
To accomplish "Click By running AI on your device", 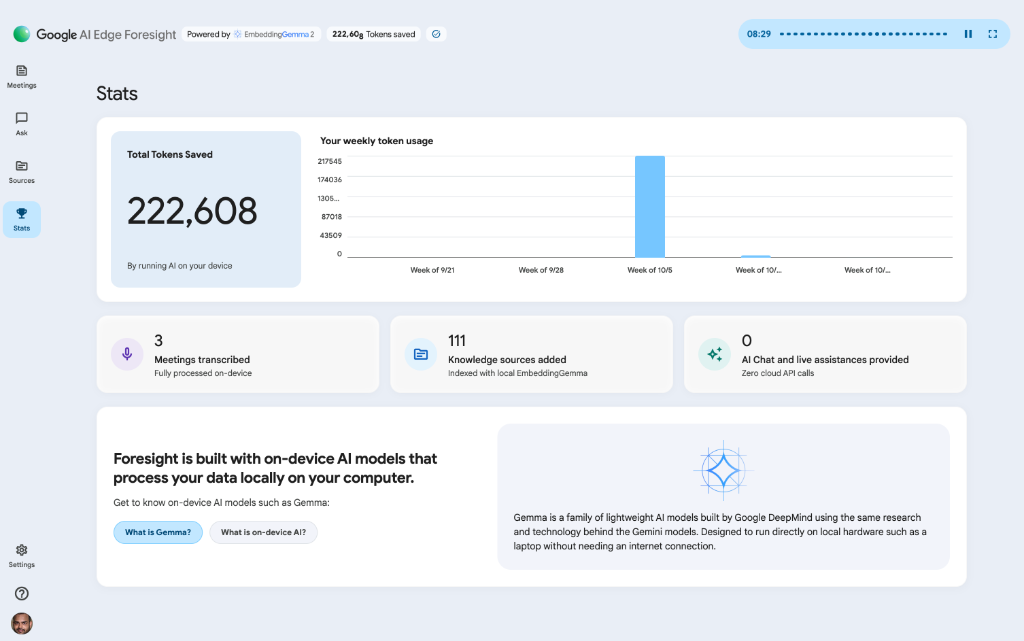I will point(180,266).
